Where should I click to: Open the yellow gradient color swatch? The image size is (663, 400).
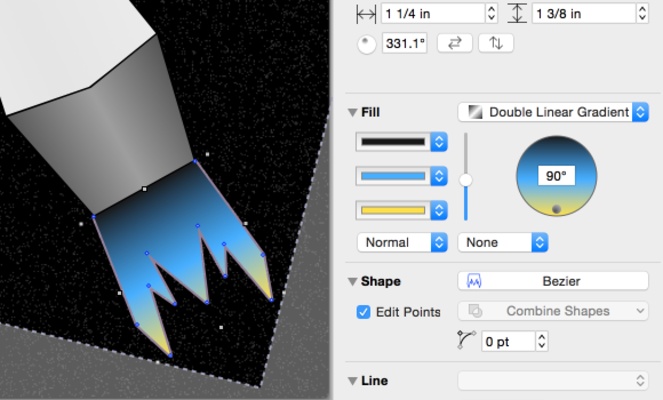pyautogui.click(x=393, y=210)
